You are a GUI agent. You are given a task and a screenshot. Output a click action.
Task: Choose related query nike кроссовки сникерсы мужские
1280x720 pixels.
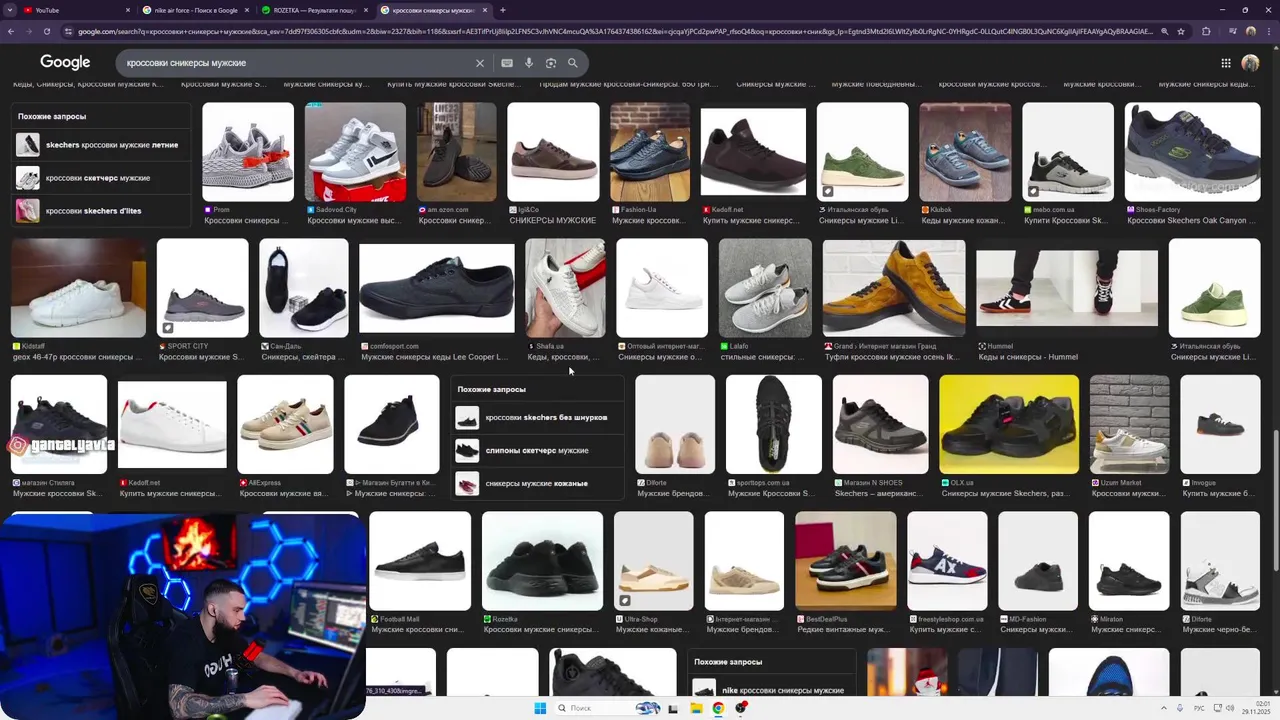click(772, 690)
